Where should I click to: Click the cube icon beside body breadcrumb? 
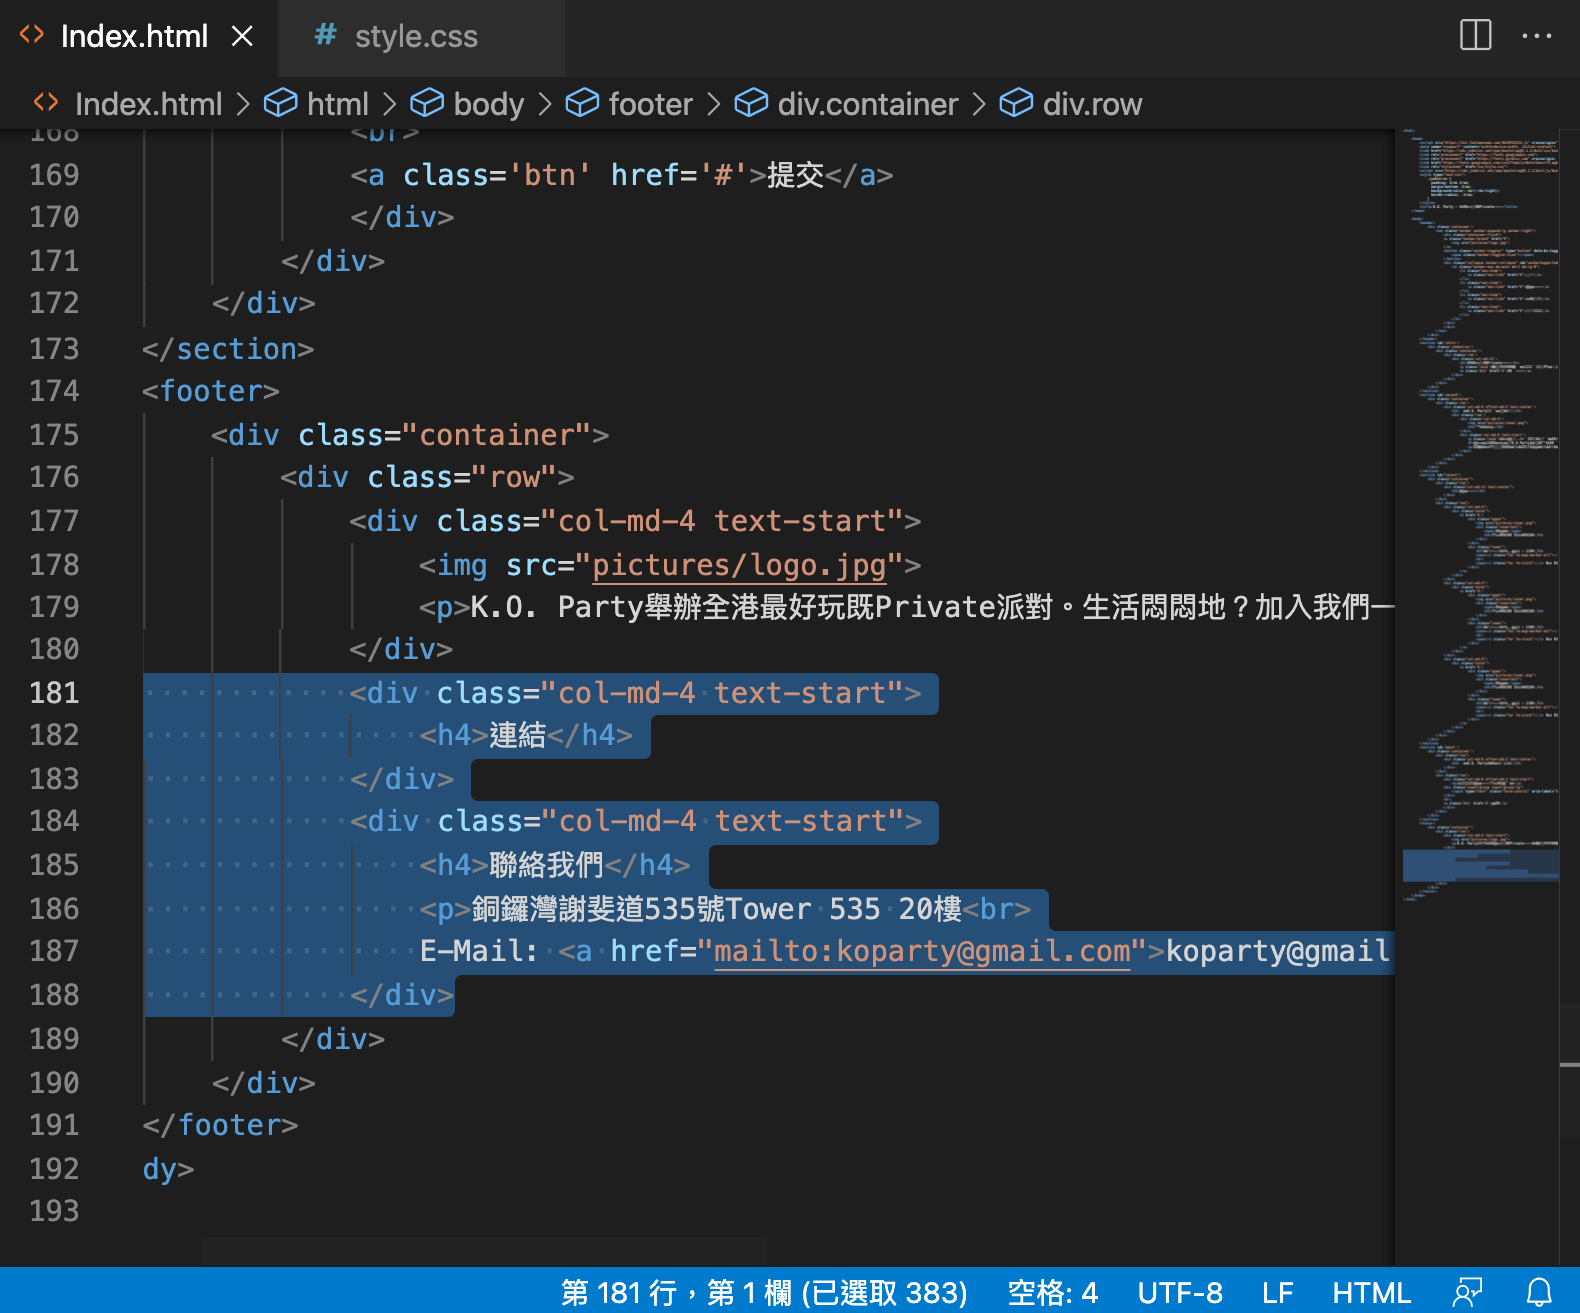pos(427,103)
